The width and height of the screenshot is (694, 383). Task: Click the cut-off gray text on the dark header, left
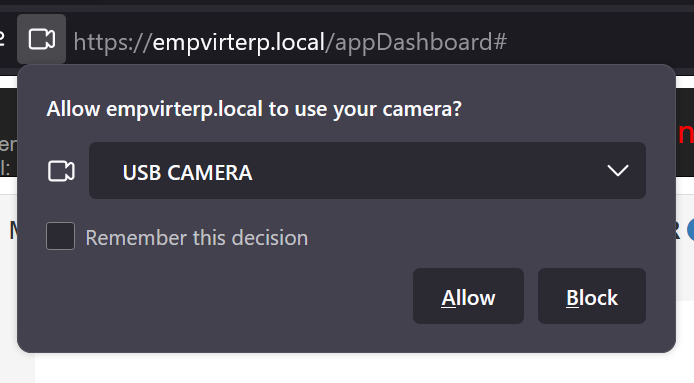[x=8, y=156]
